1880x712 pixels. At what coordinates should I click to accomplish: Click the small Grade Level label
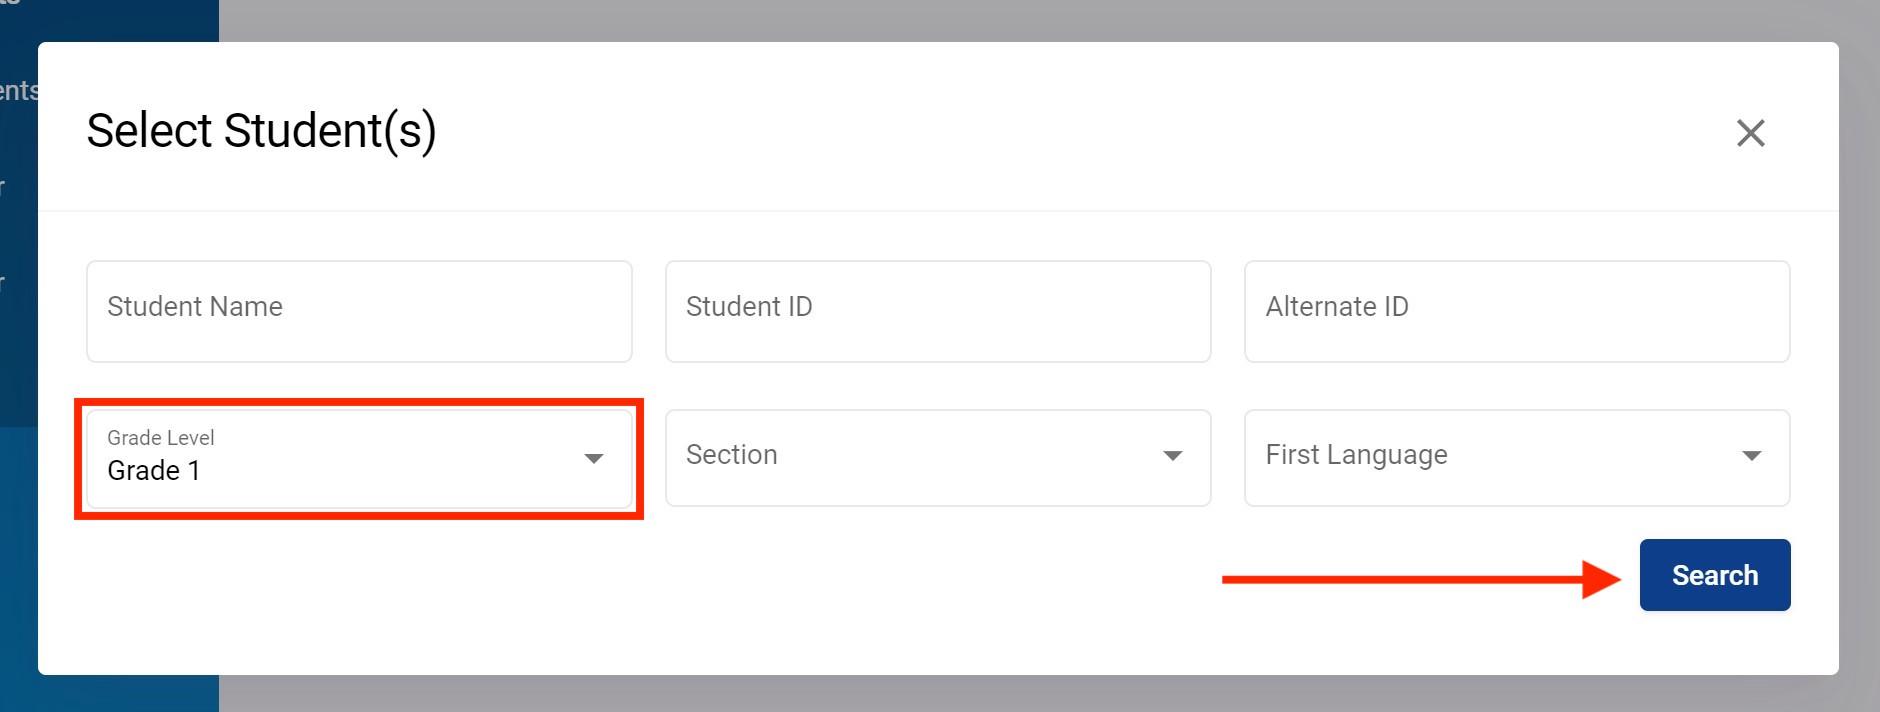point(161,438)
